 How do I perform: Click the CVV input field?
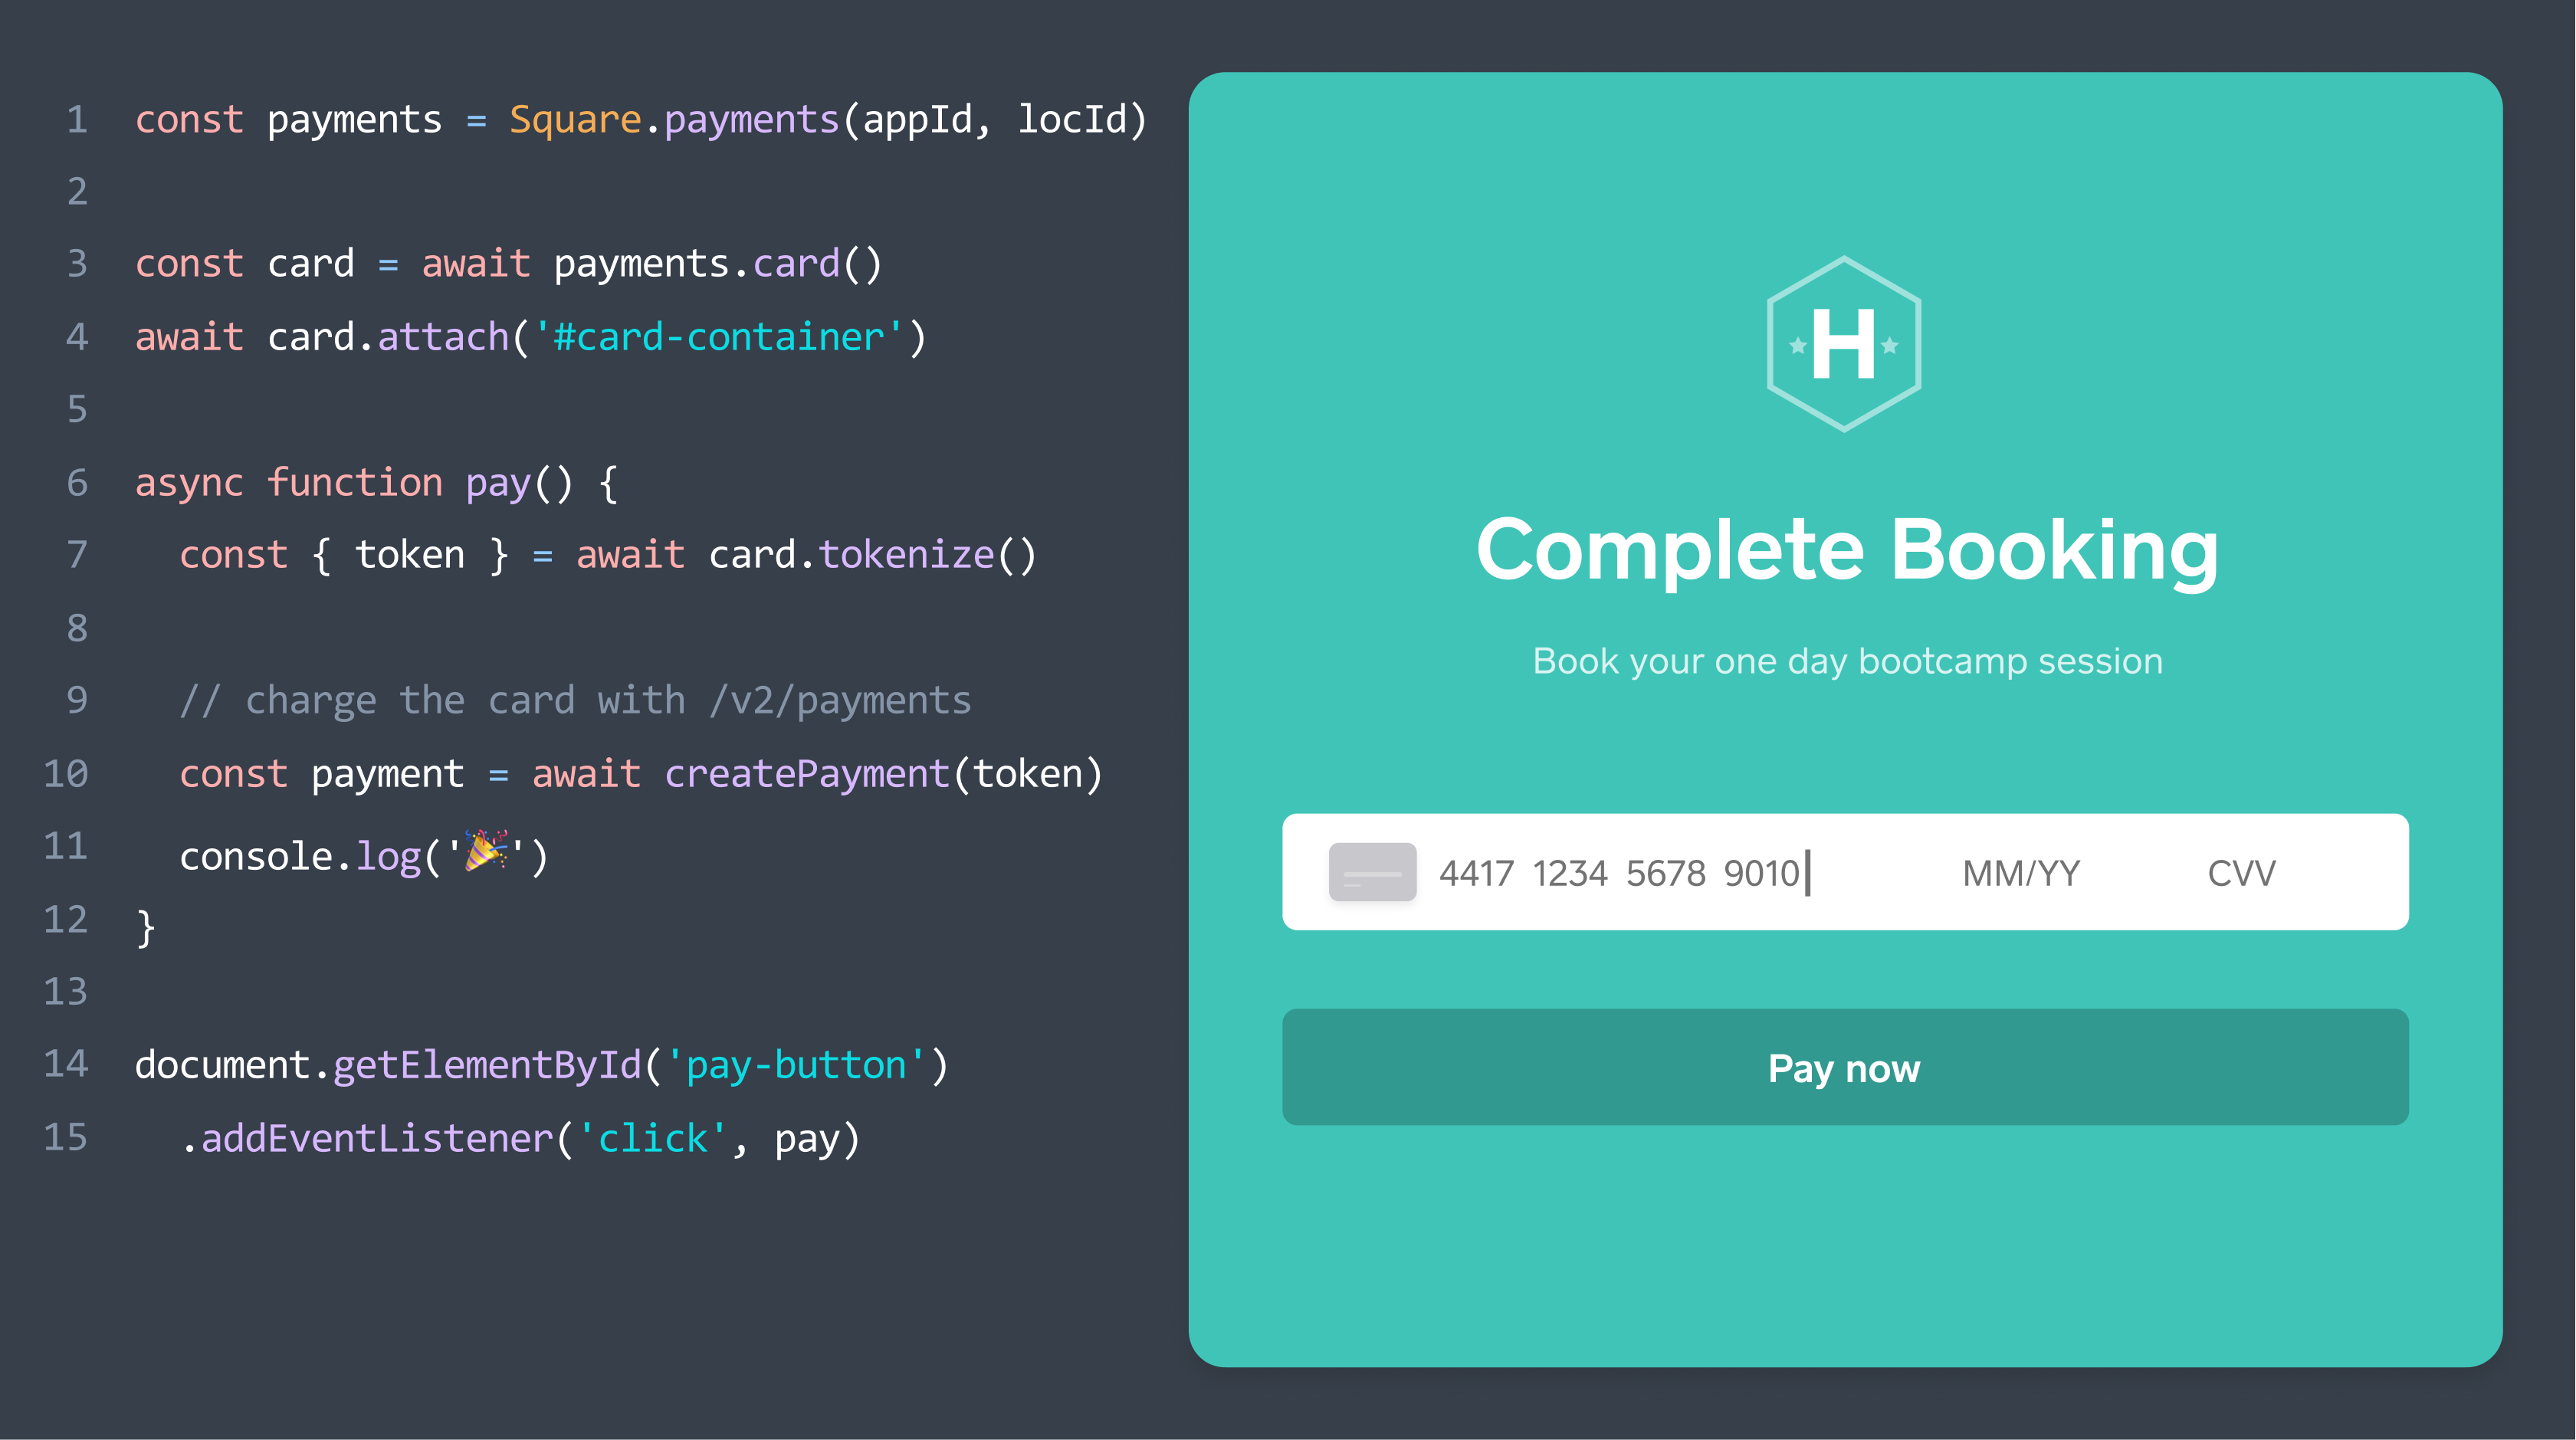(x=2240, y=873)
